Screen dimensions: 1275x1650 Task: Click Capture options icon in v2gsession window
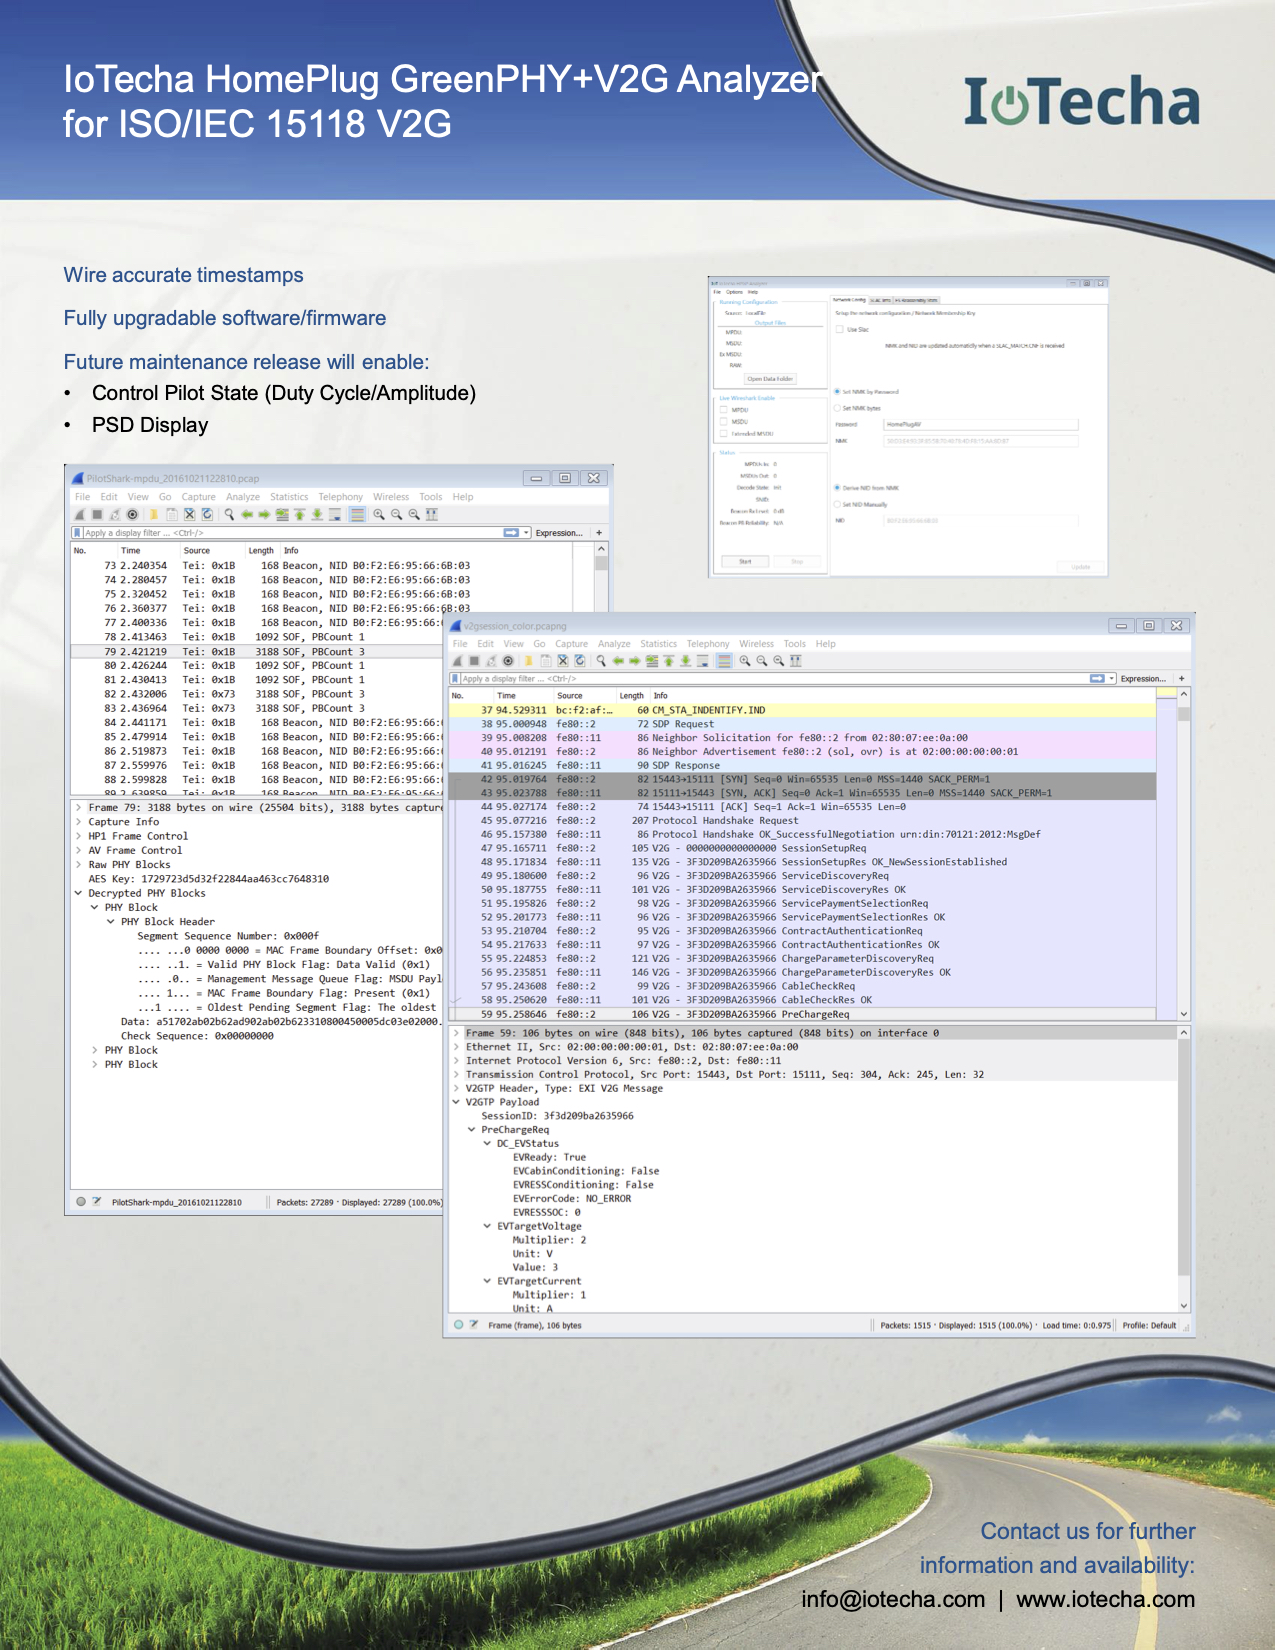508,661
